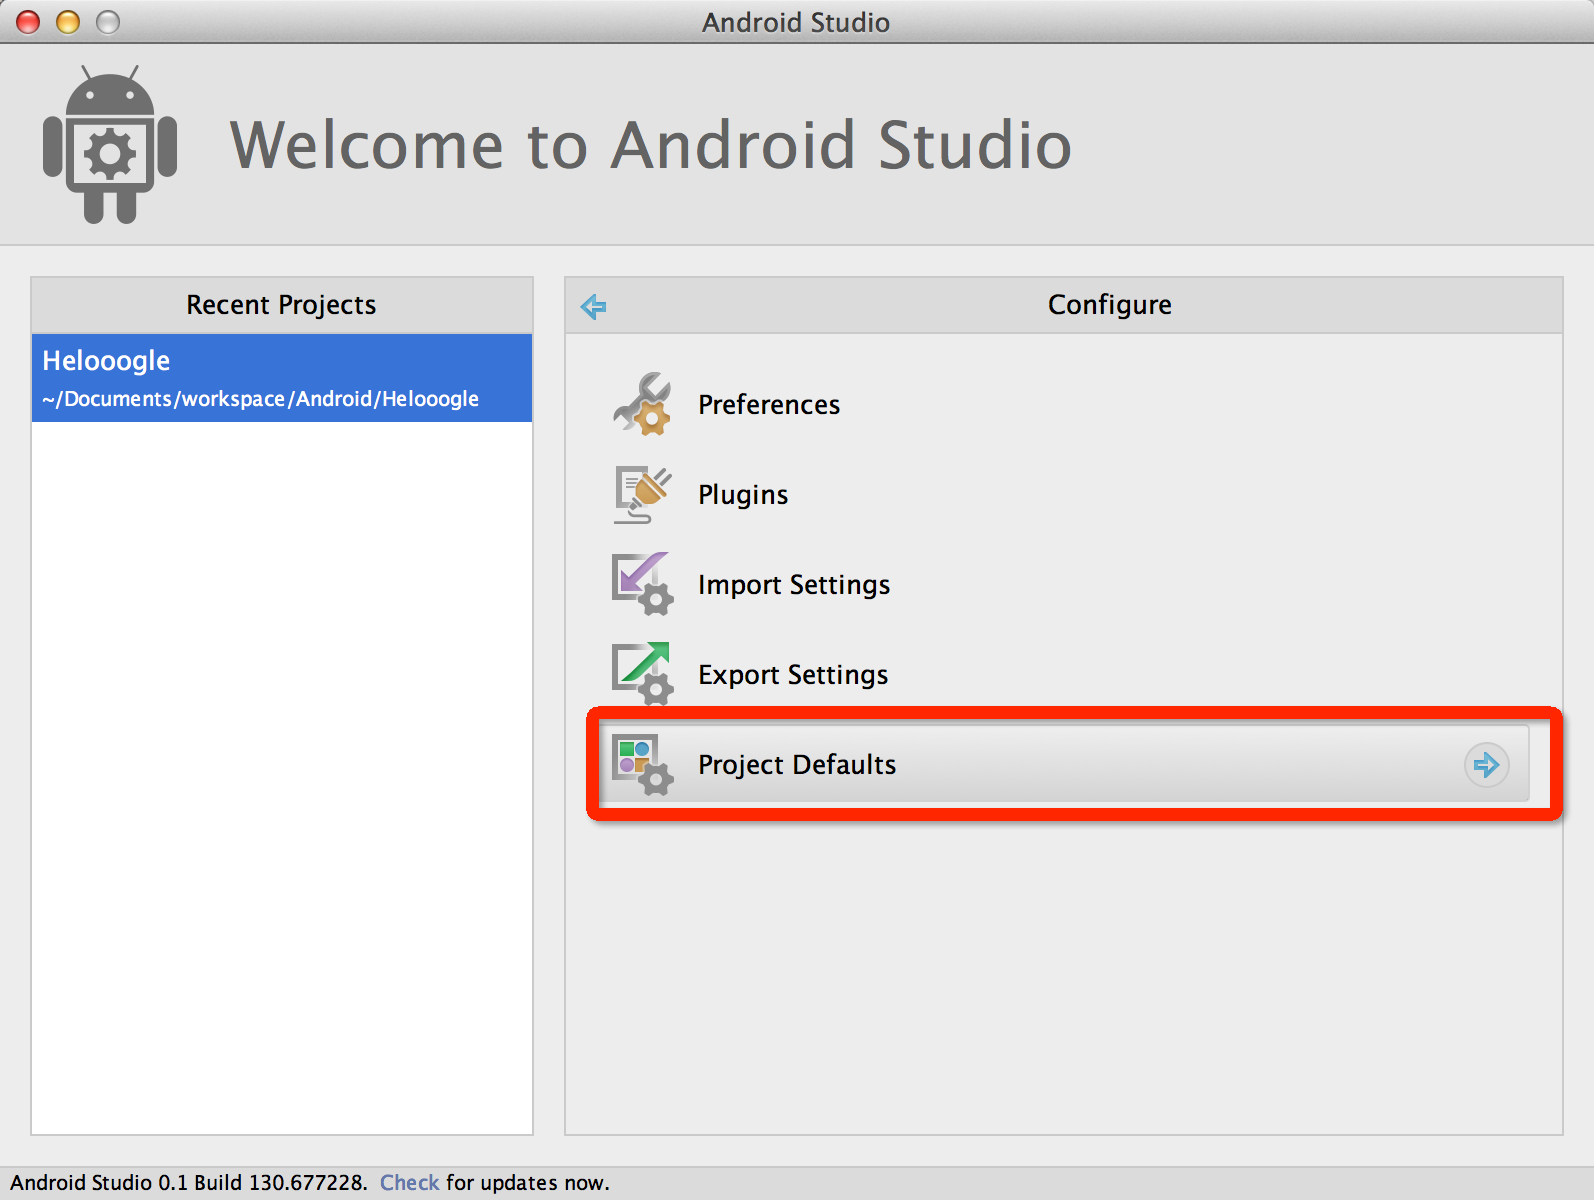Open the Helooogle recent project
Screen dimensions: 1594x1200
[x=282, y=378]
